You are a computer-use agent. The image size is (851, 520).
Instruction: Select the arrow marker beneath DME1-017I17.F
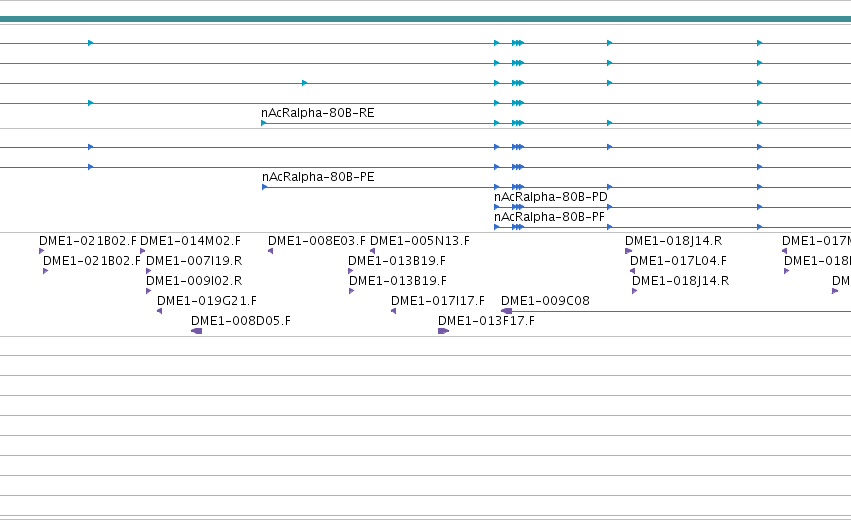[393, 311]
